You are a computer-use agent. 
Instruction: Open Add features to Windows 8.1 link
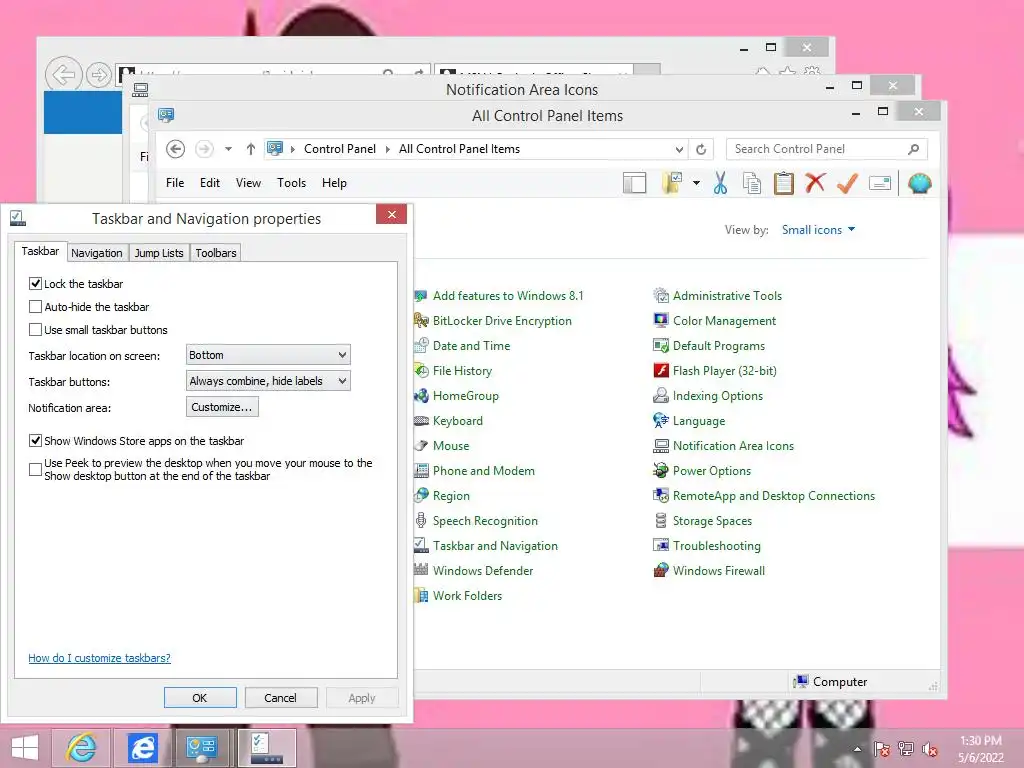point(507,295)
